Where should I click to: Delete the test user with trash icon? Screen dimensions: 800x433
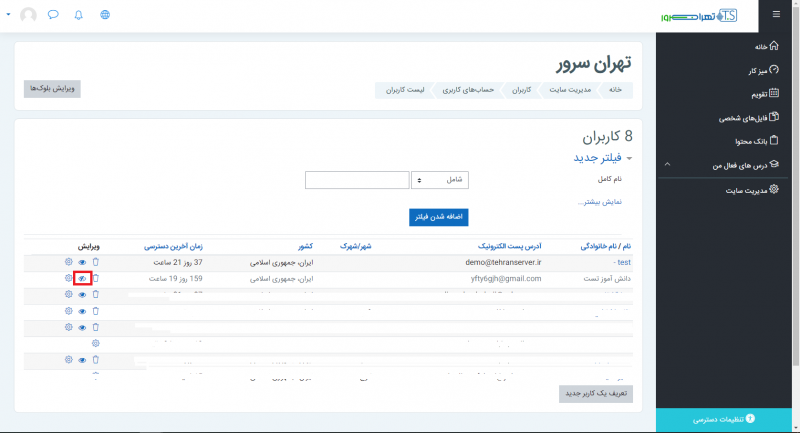96,262
